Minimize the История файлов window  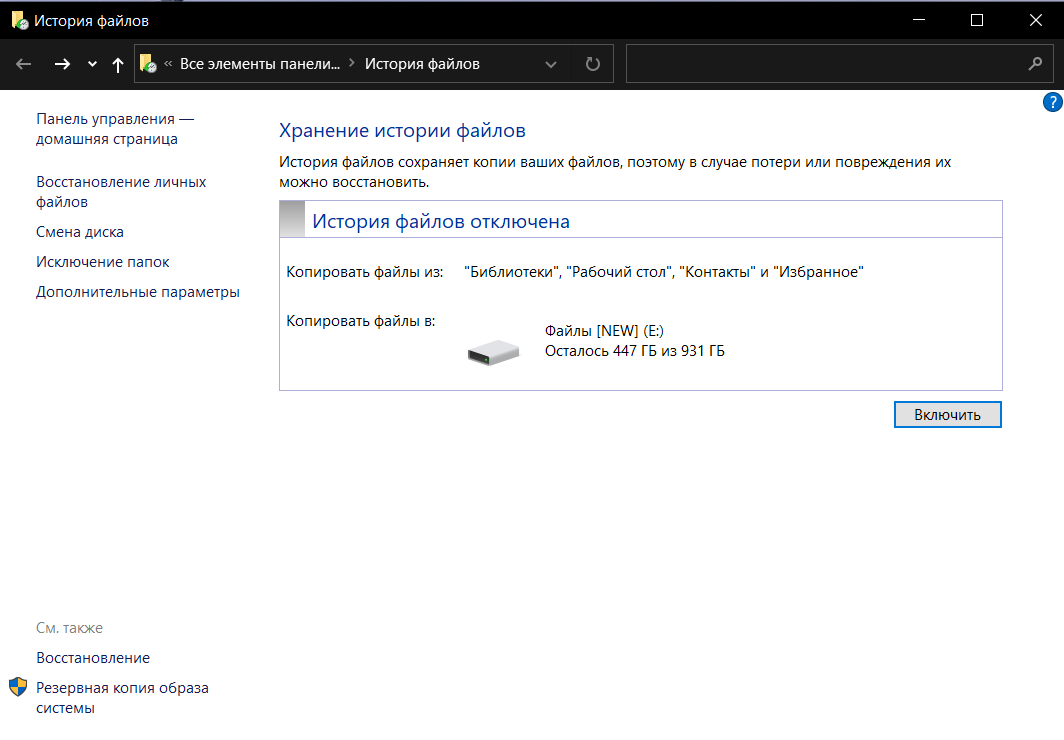click(919, 20)
